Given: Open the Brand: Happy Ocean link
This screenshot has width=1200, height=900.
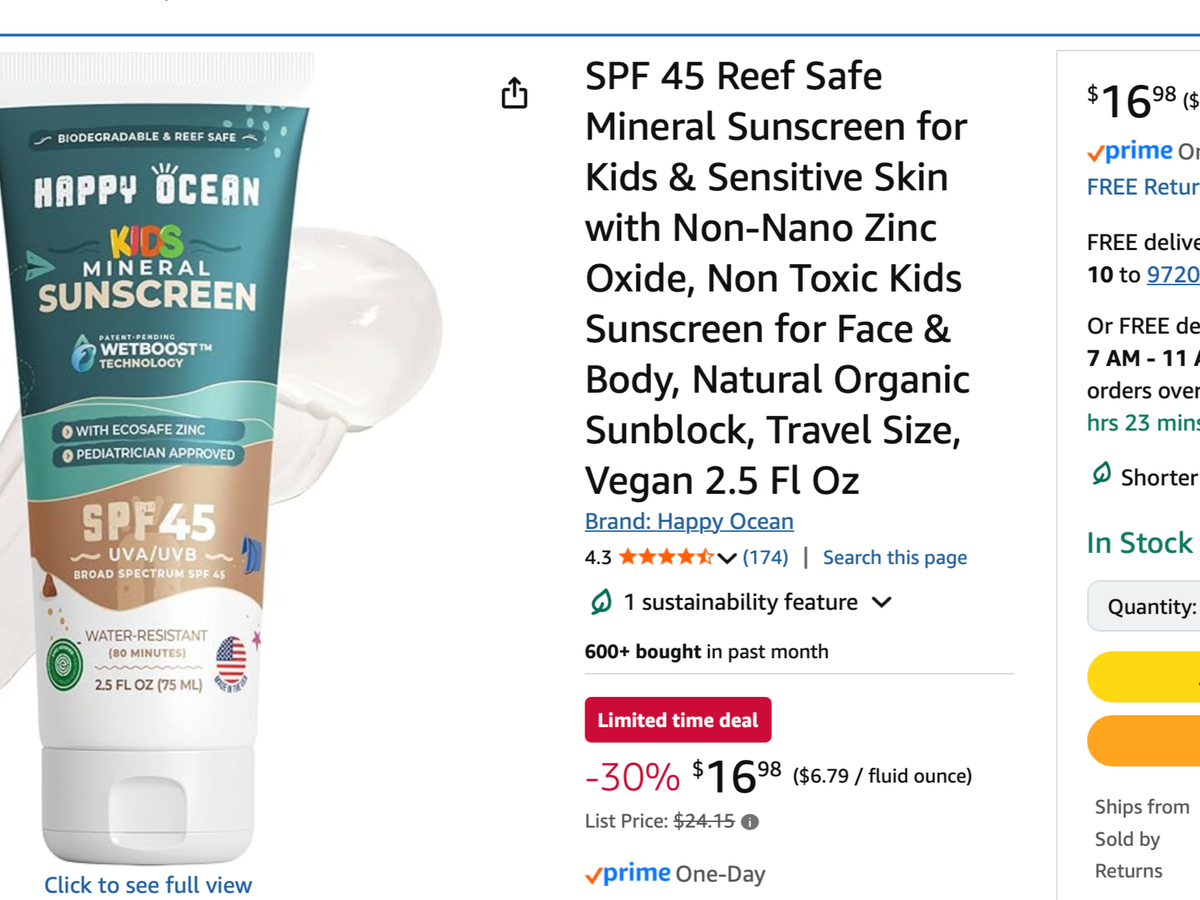Looking at the screenshot, I should (x=689, y=521).
